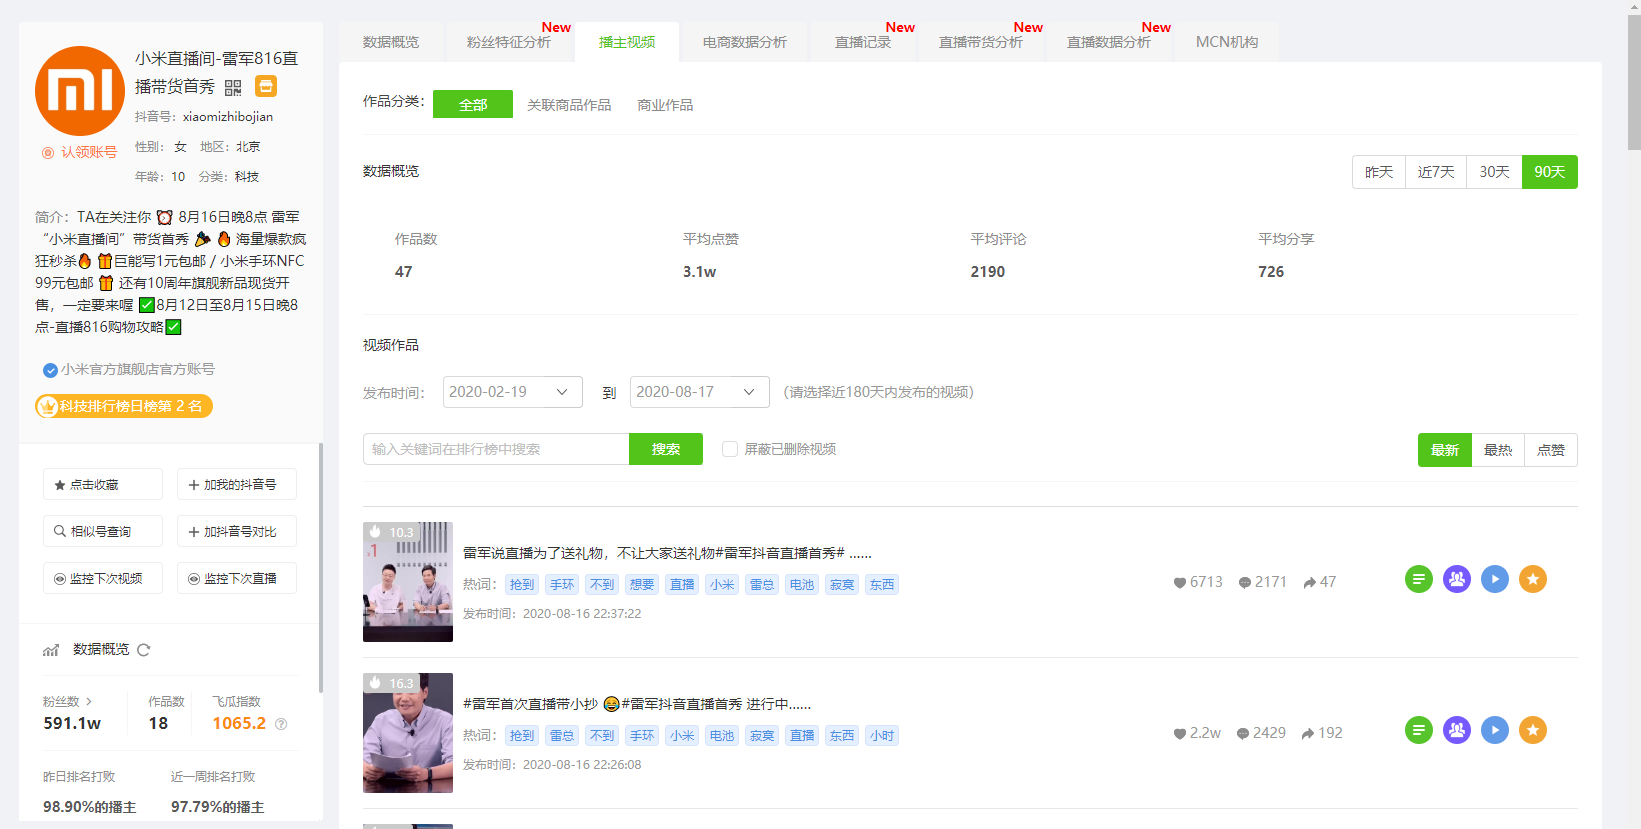Click the 加我的抖音号 button
Viewport: 1641px width, 829px height.
point(236,484)
